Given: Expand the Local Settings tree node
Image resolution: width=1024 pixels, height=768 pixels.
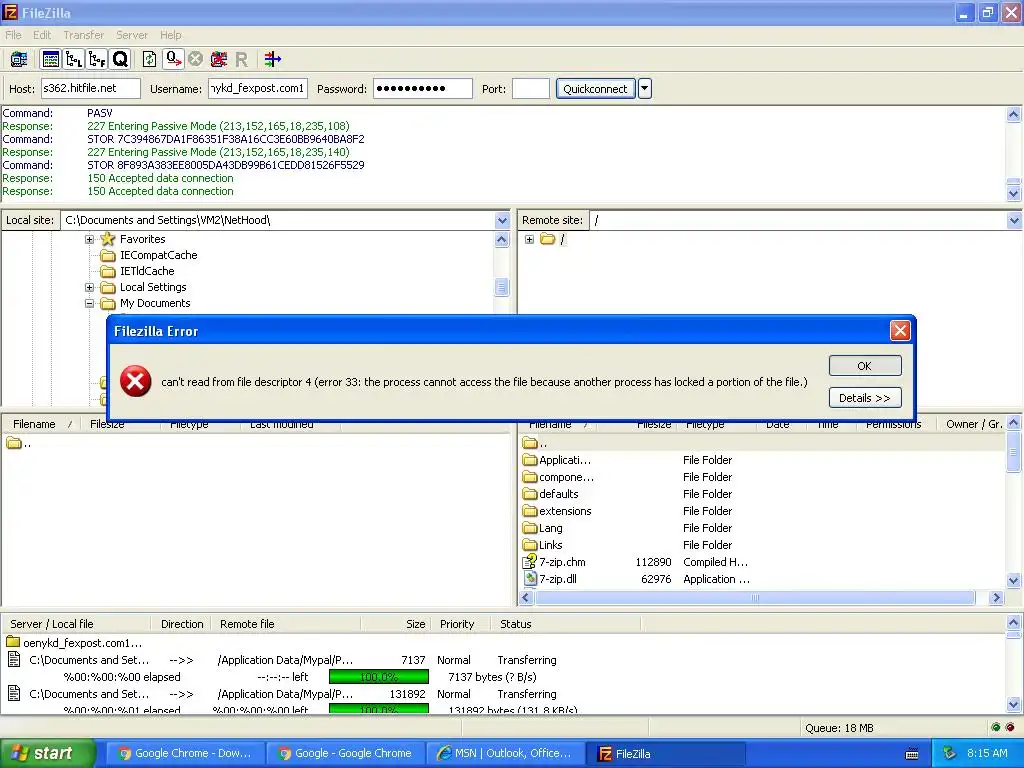Looking at the screenshot, I should [x=89, y=287].
